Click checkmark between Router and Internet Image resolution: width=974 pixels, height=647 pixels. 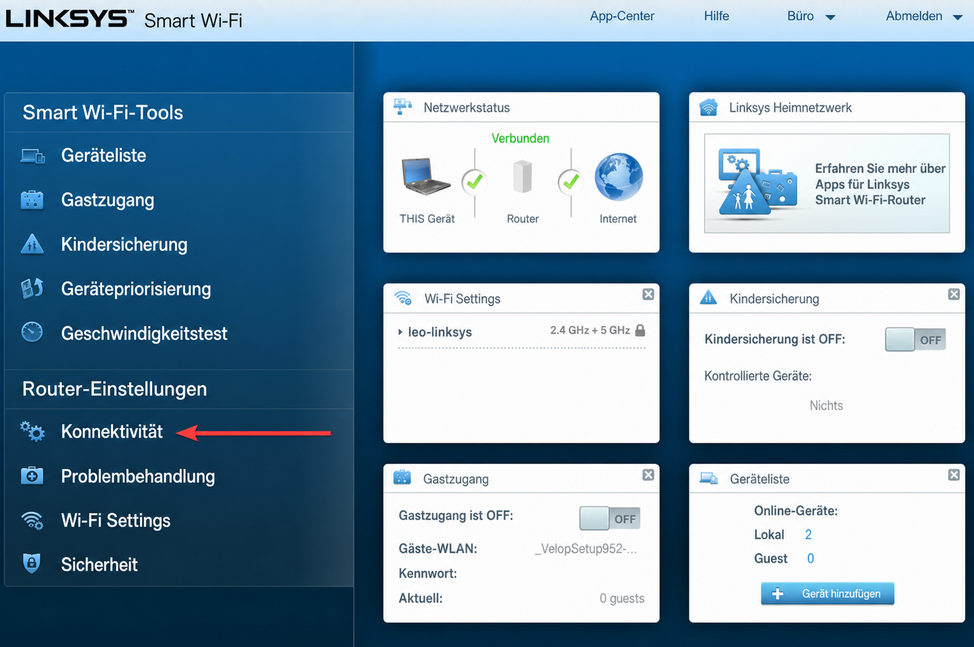[570, 181]
